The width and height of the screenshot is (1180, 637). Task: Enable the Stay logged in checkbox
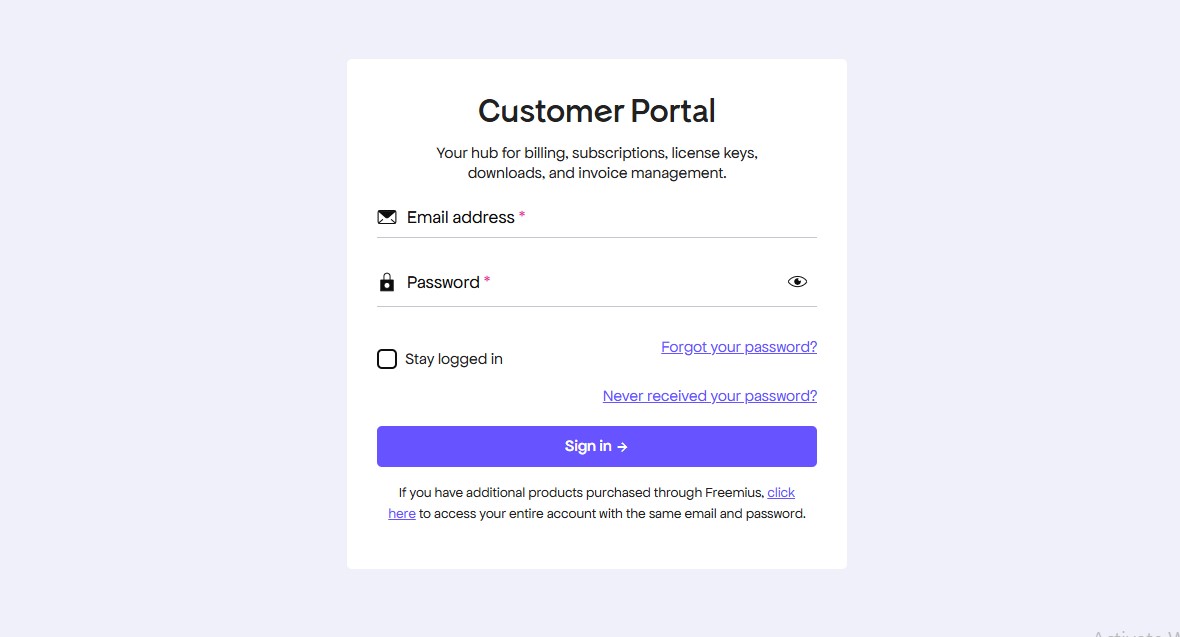click(387, 359)
